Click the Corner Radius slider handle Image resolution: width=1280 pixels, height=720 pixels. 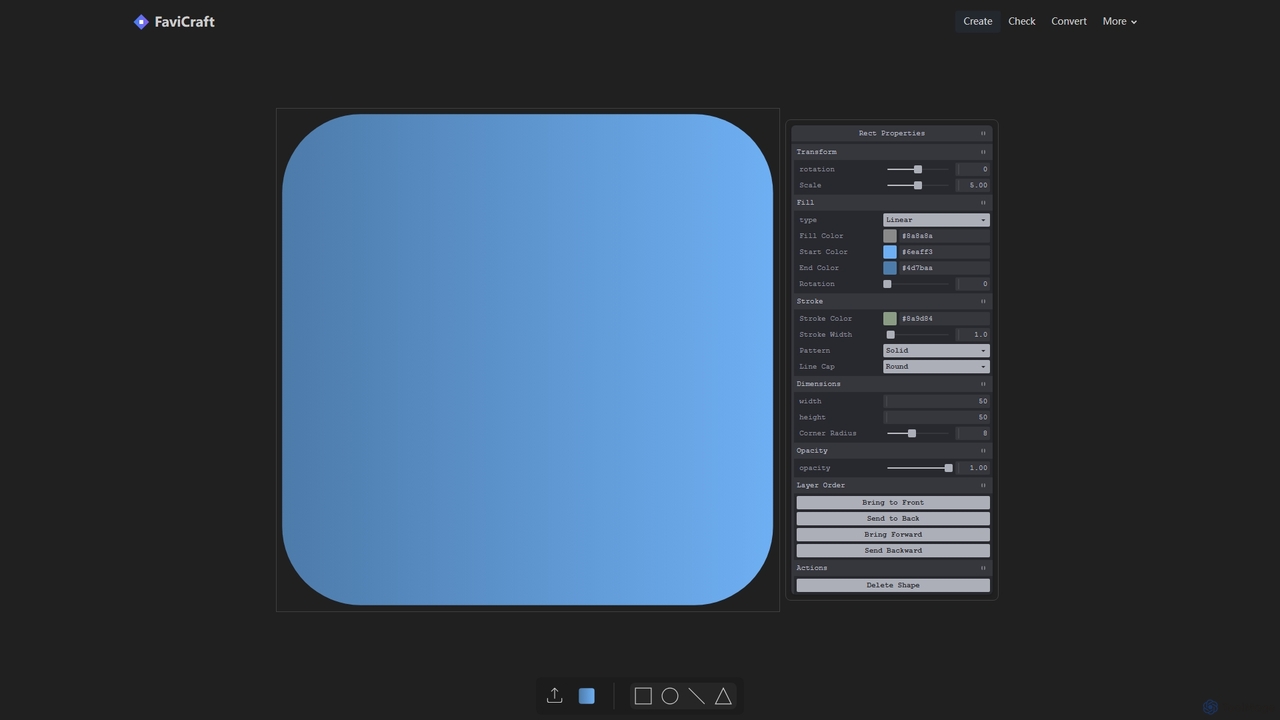(912, 434)
